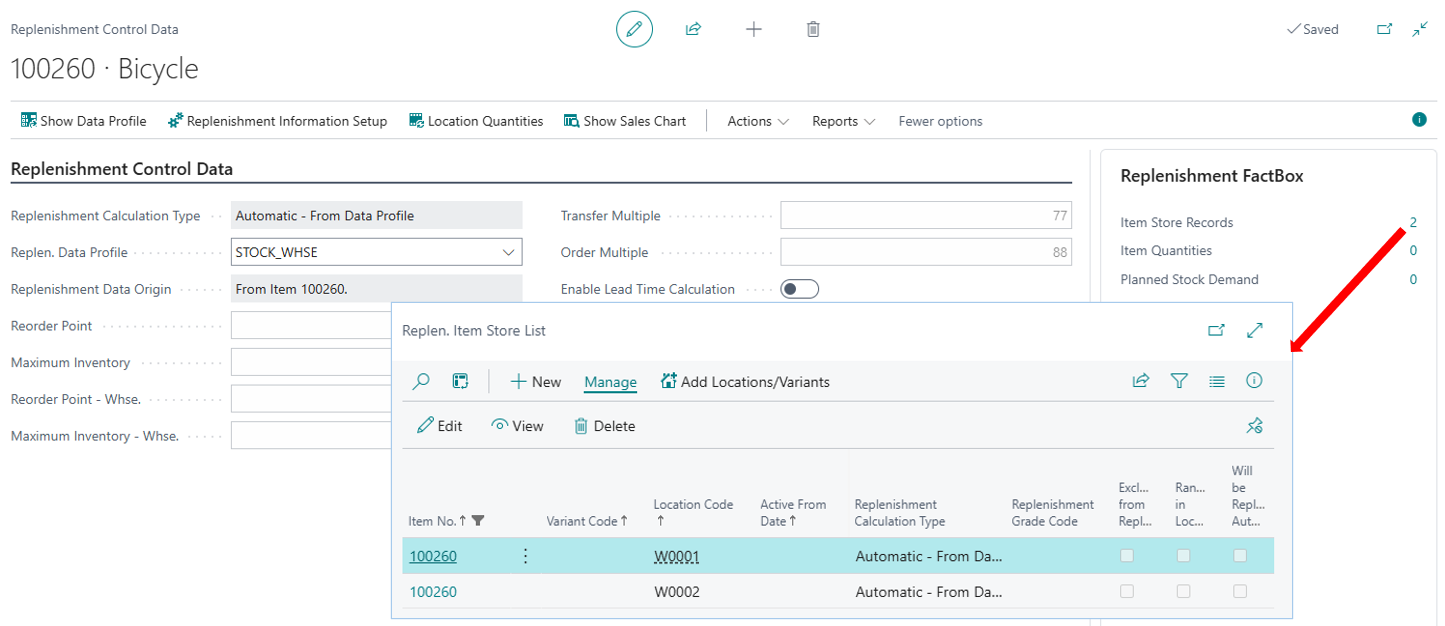Expand the Reports menu
1445x626 pixels.
843,121
